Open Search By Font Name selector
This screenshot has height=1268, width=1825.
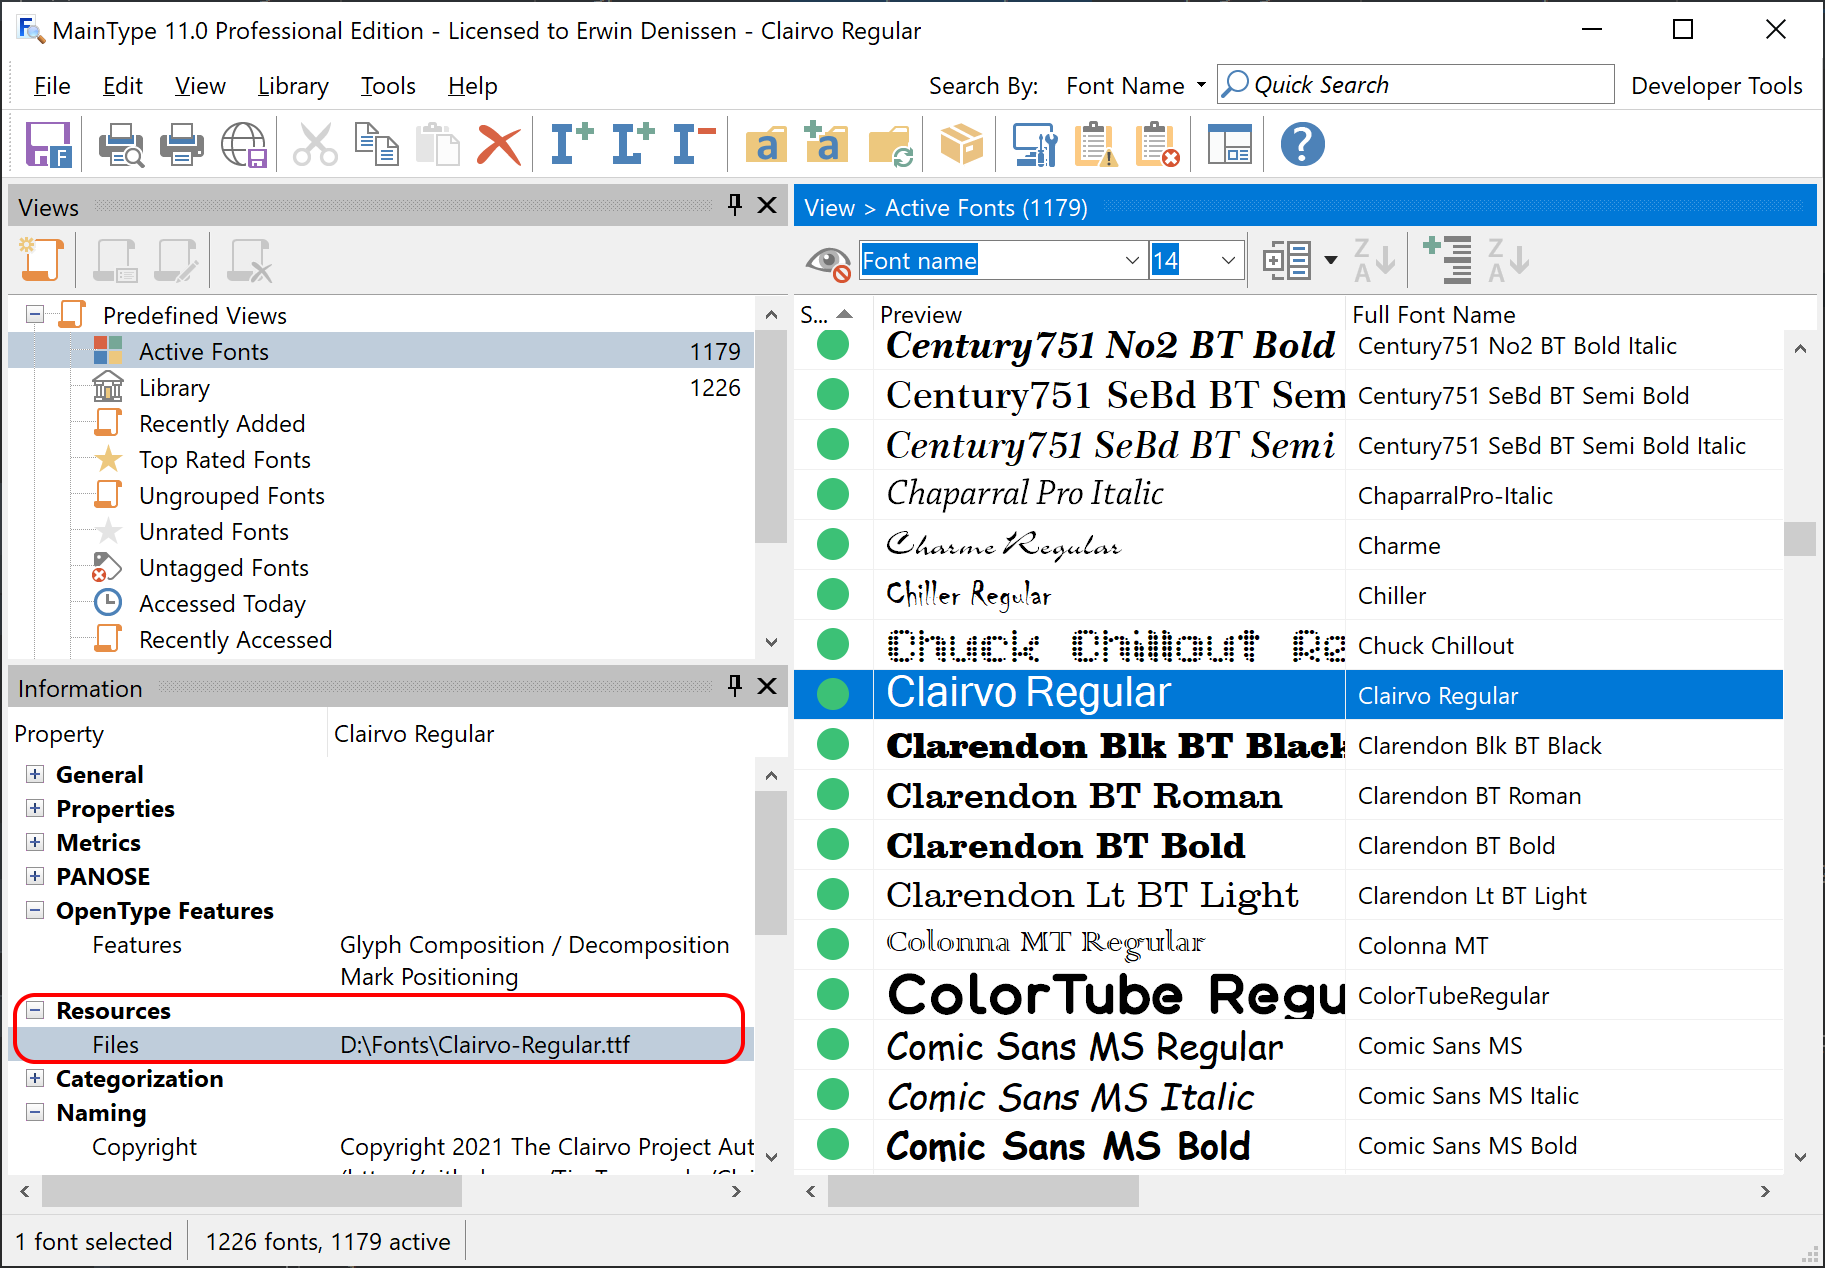click(1136, 86)
